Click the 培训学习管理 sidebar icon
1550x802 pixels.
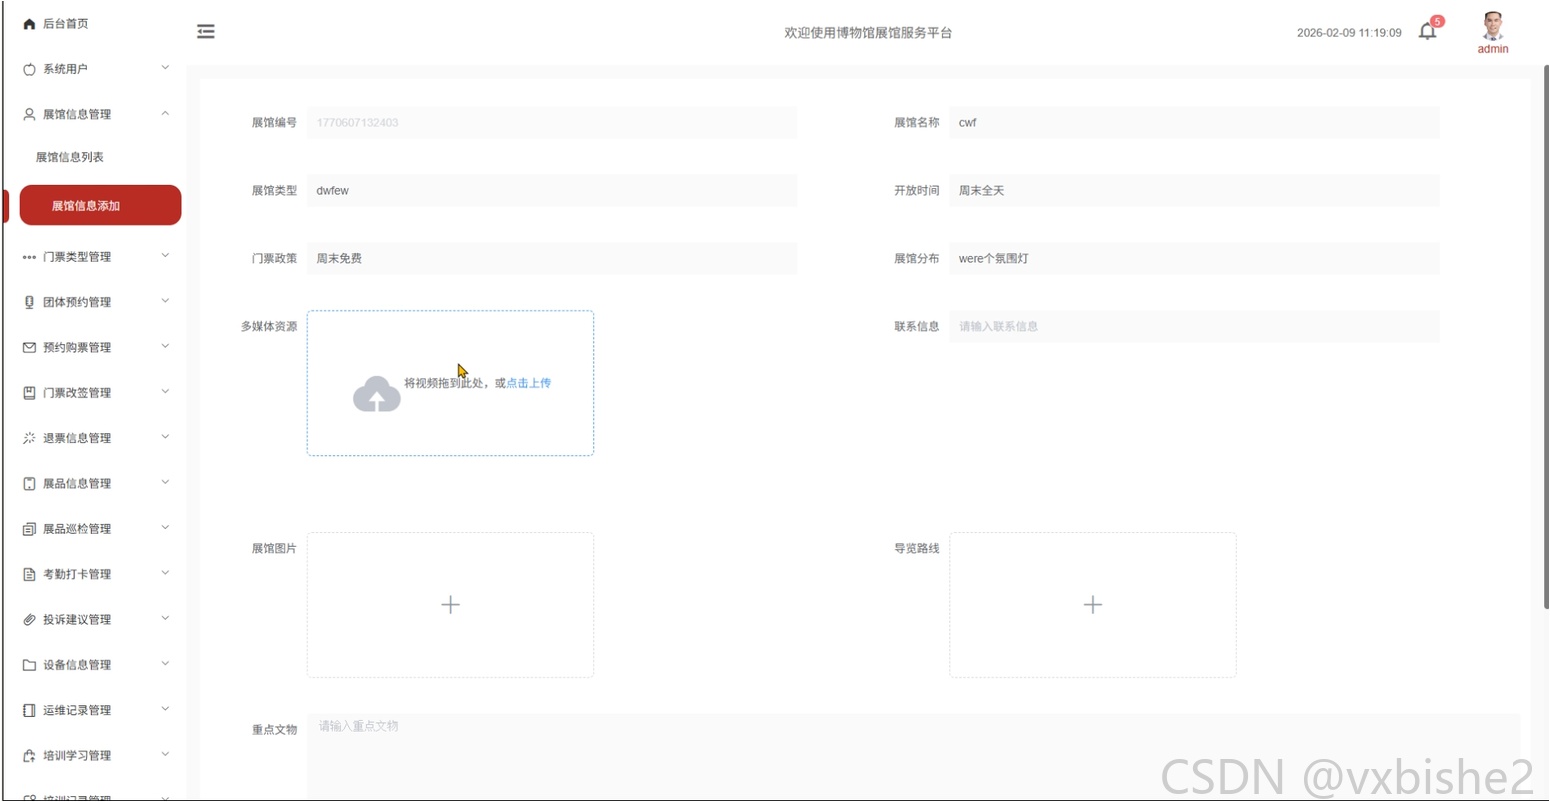coord(29,756)
